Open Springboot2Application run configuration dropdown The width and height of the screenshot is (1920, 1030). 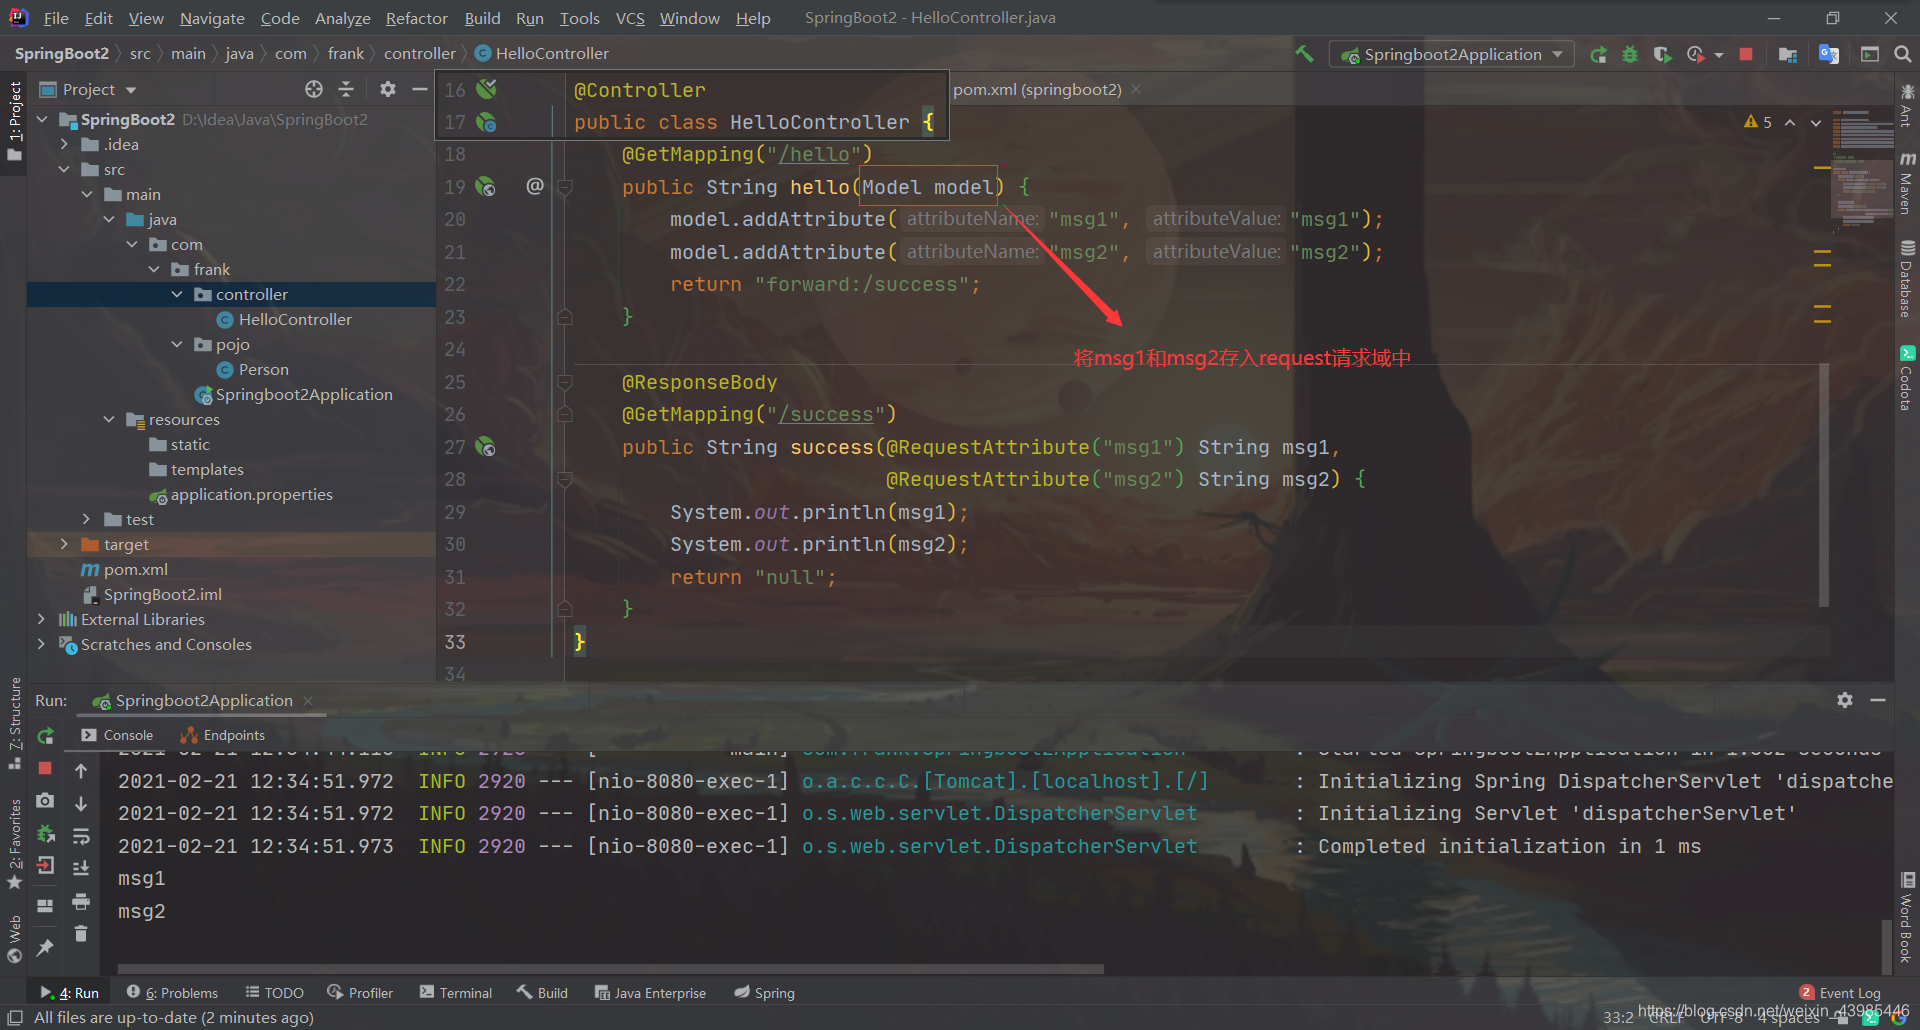[1452, 55]
